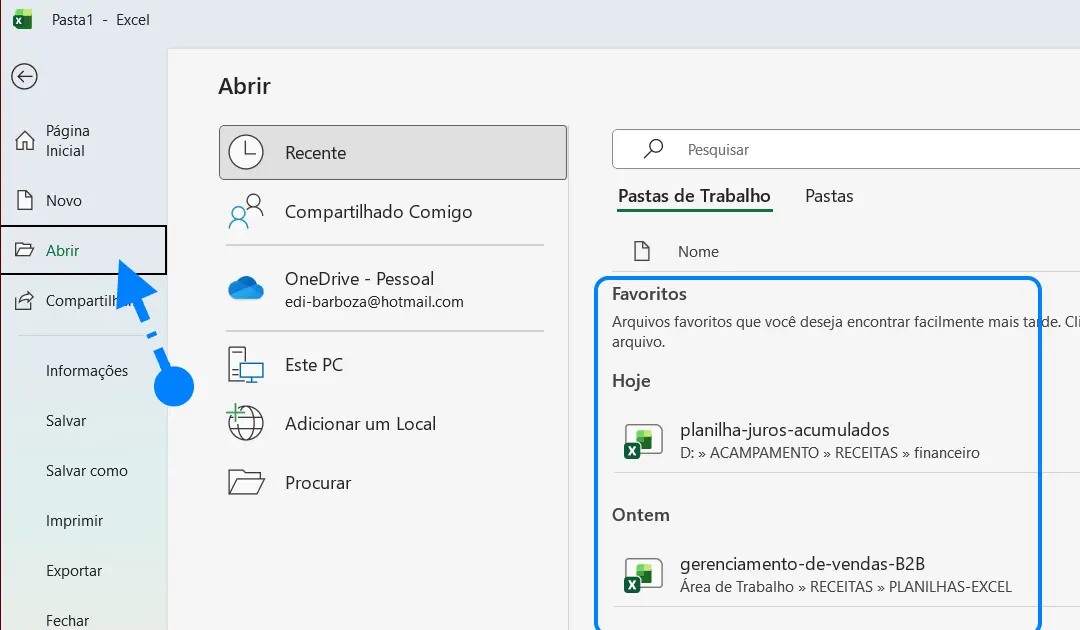Click the Adicionar um Local globe icon
This screenshot has height=630, width=1080.
(x=243, y=423)
